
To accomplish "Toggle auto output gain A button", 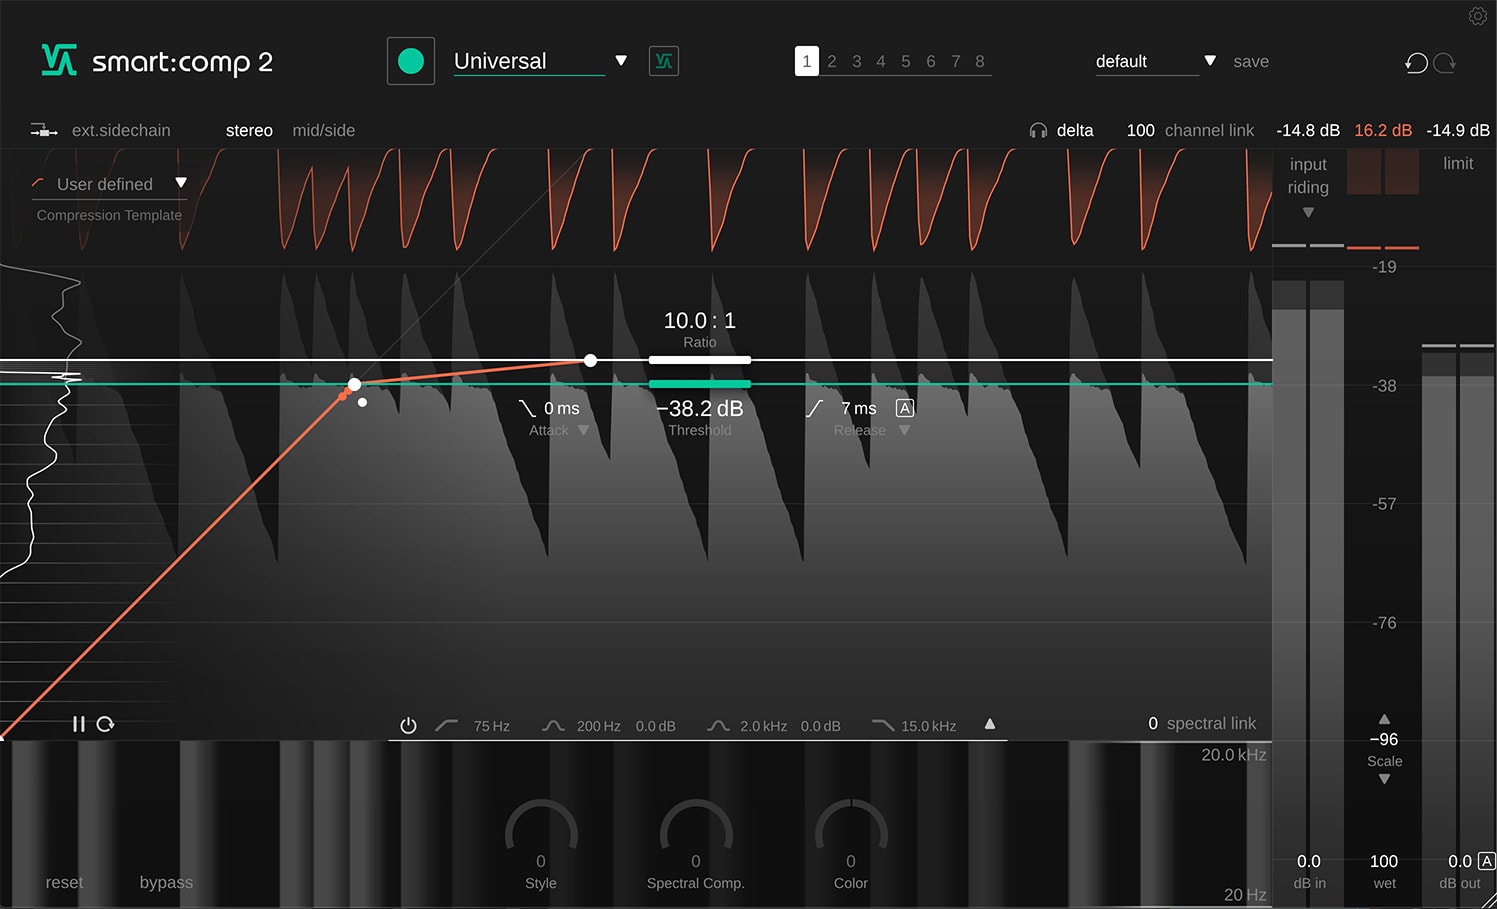I will pos(1486,861).
